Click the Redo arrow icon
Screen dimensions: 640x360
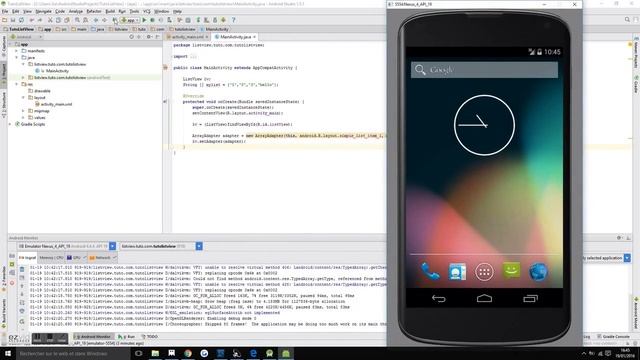pos(40,20)
